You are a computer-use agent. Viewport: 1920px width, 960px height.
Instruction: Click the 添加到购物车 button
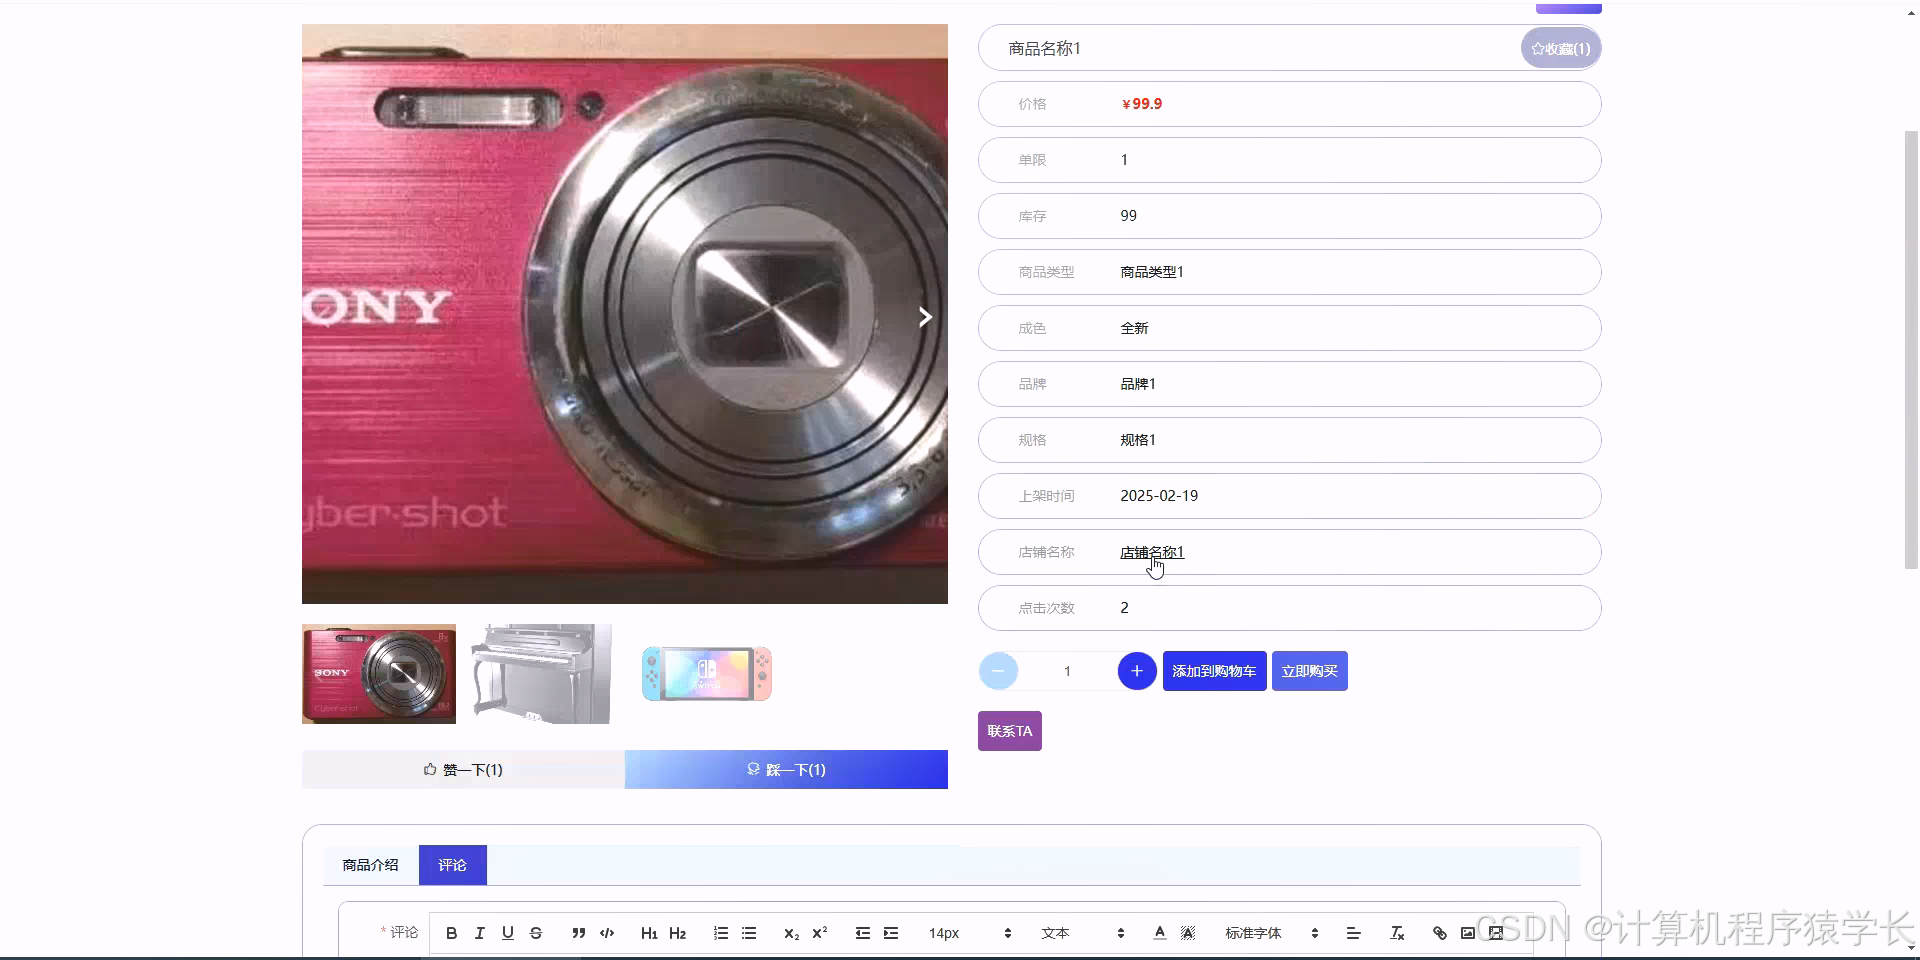pyautogui.click(x=1213, y=670)
